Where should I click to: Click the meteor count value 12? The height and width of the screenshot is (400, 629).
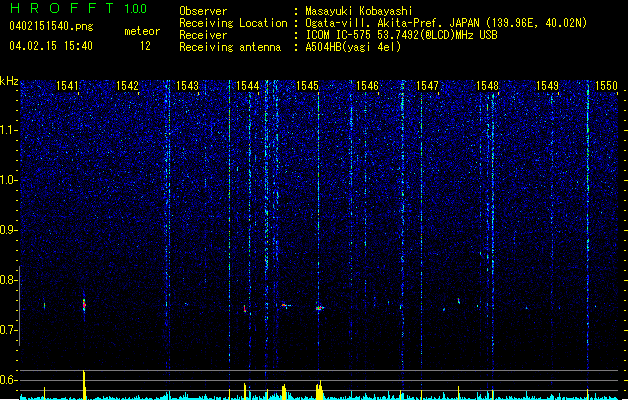(x=145, y=46)
